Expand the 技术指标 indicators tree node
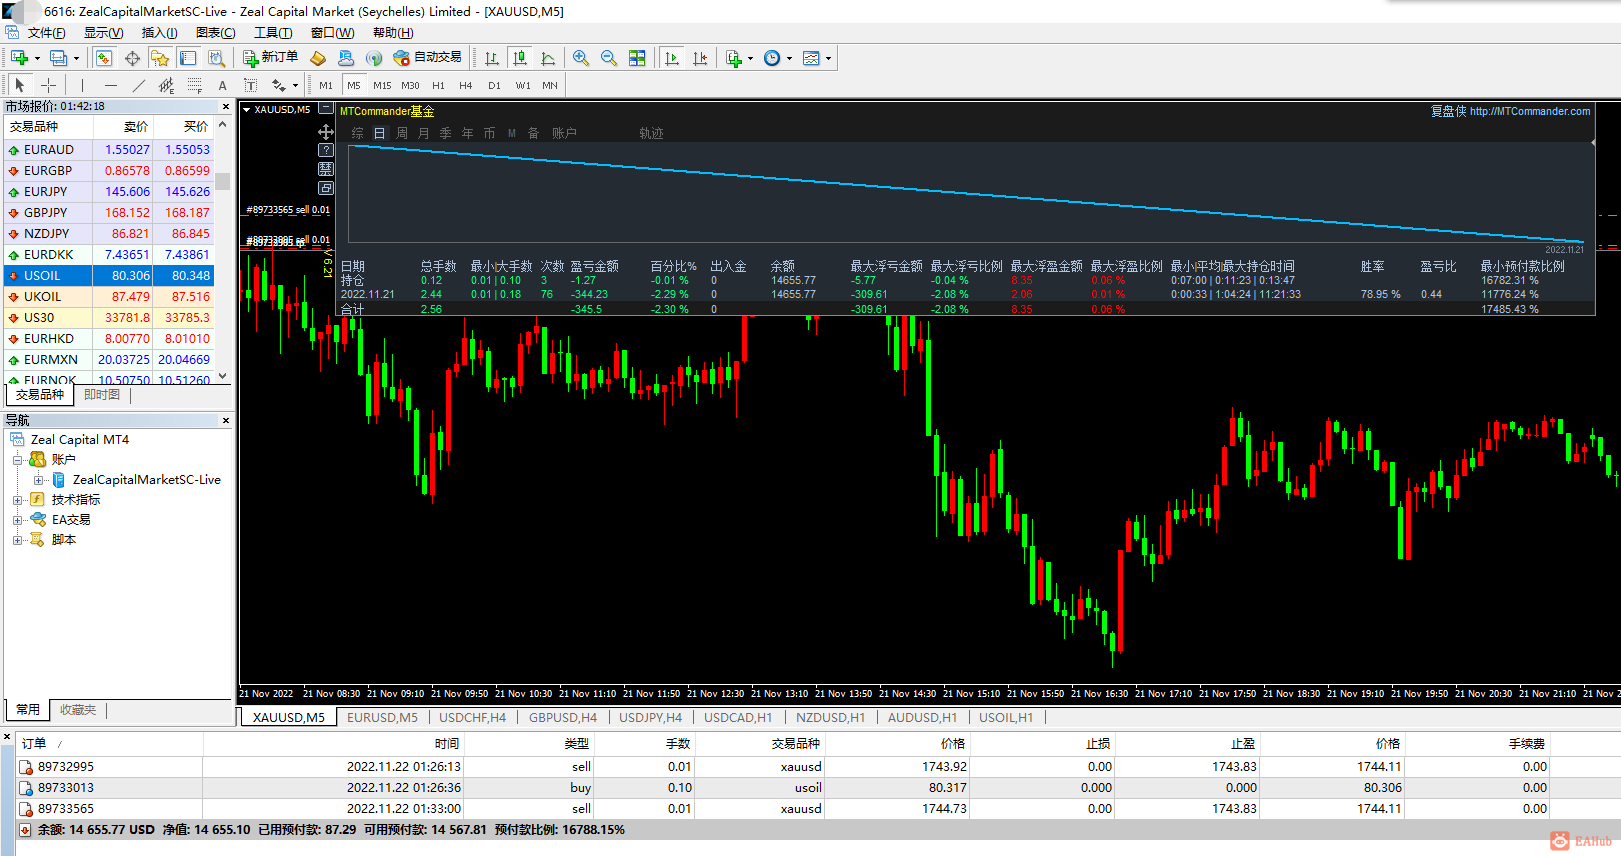 coord(17,500)
